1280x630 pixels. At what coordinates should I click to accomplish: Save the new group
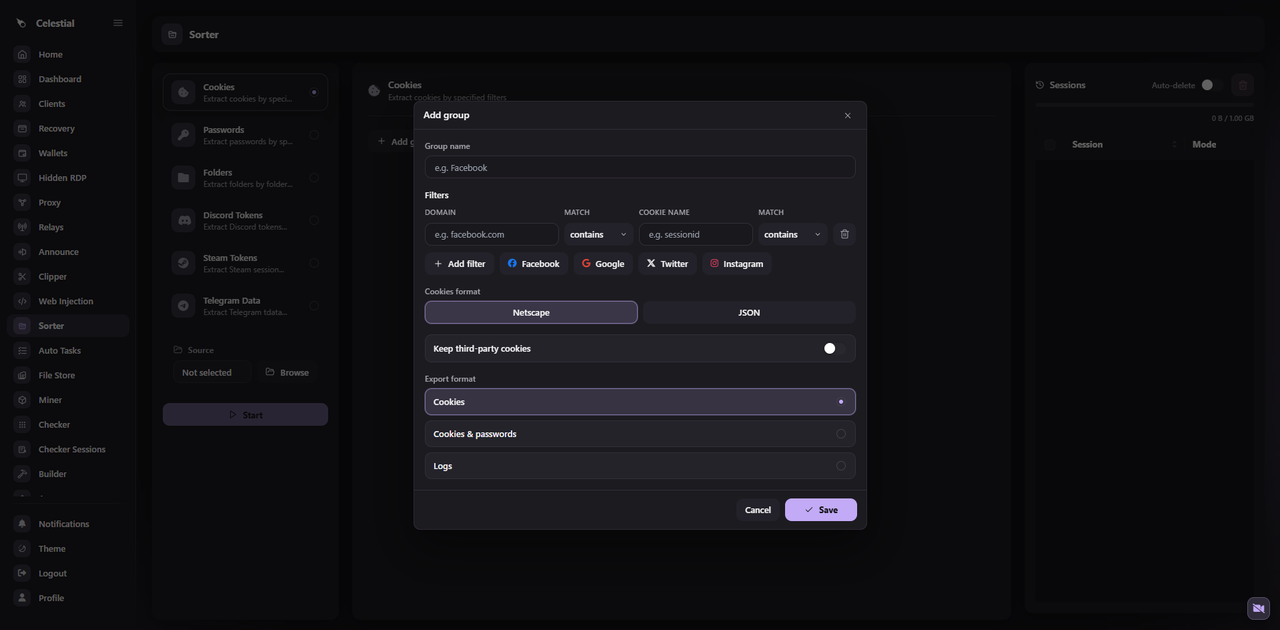821,510
